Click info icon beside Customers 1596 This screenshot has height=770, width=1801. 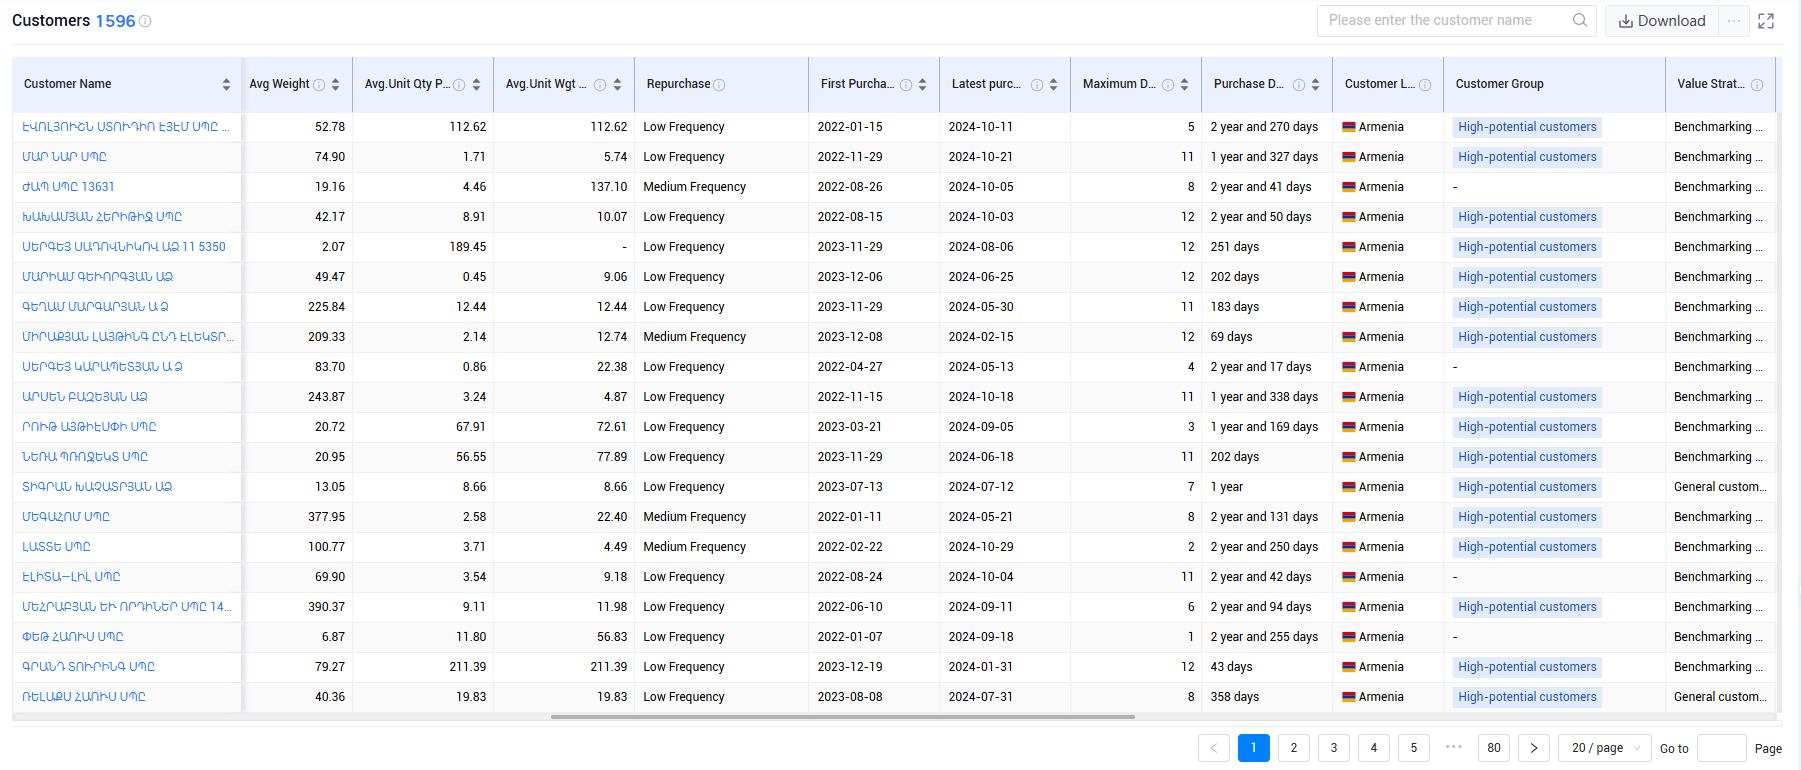[x=145, y=21]
